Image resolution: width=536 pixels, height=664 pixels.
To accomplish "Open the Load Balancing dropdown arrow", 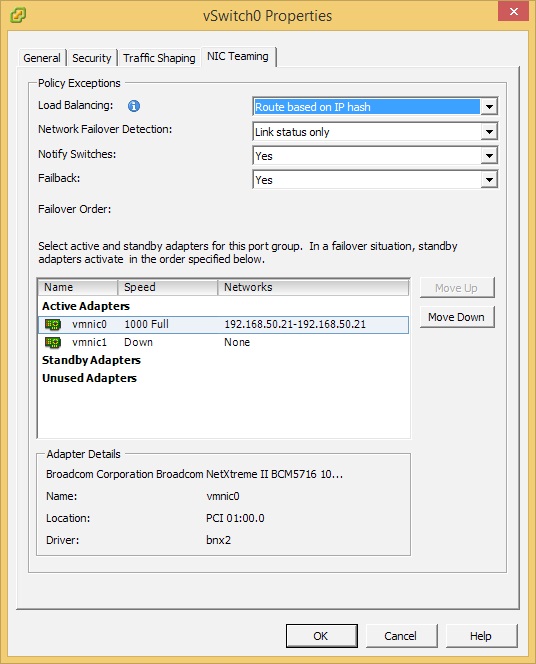I will click(489, 107).
